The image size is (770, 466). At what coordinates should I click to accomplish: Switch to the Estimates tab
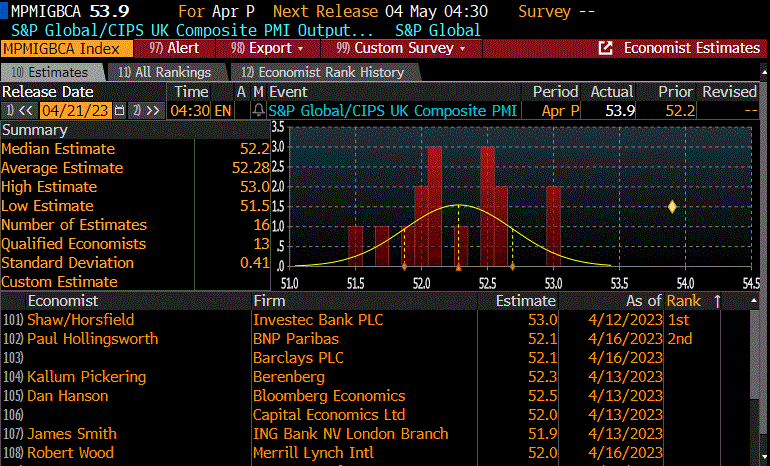click(x=53, y=72)
